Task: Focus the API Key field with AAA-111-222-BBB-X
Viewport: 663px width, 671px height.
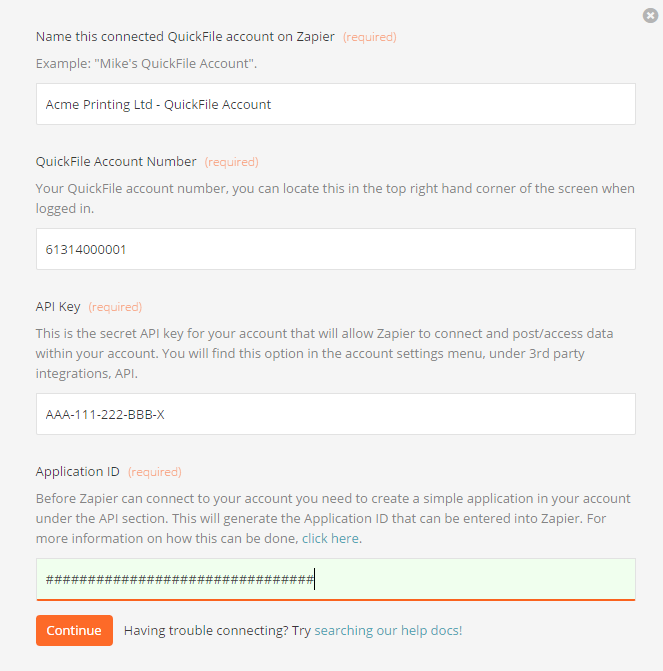Action: click(x=336, y=414)
